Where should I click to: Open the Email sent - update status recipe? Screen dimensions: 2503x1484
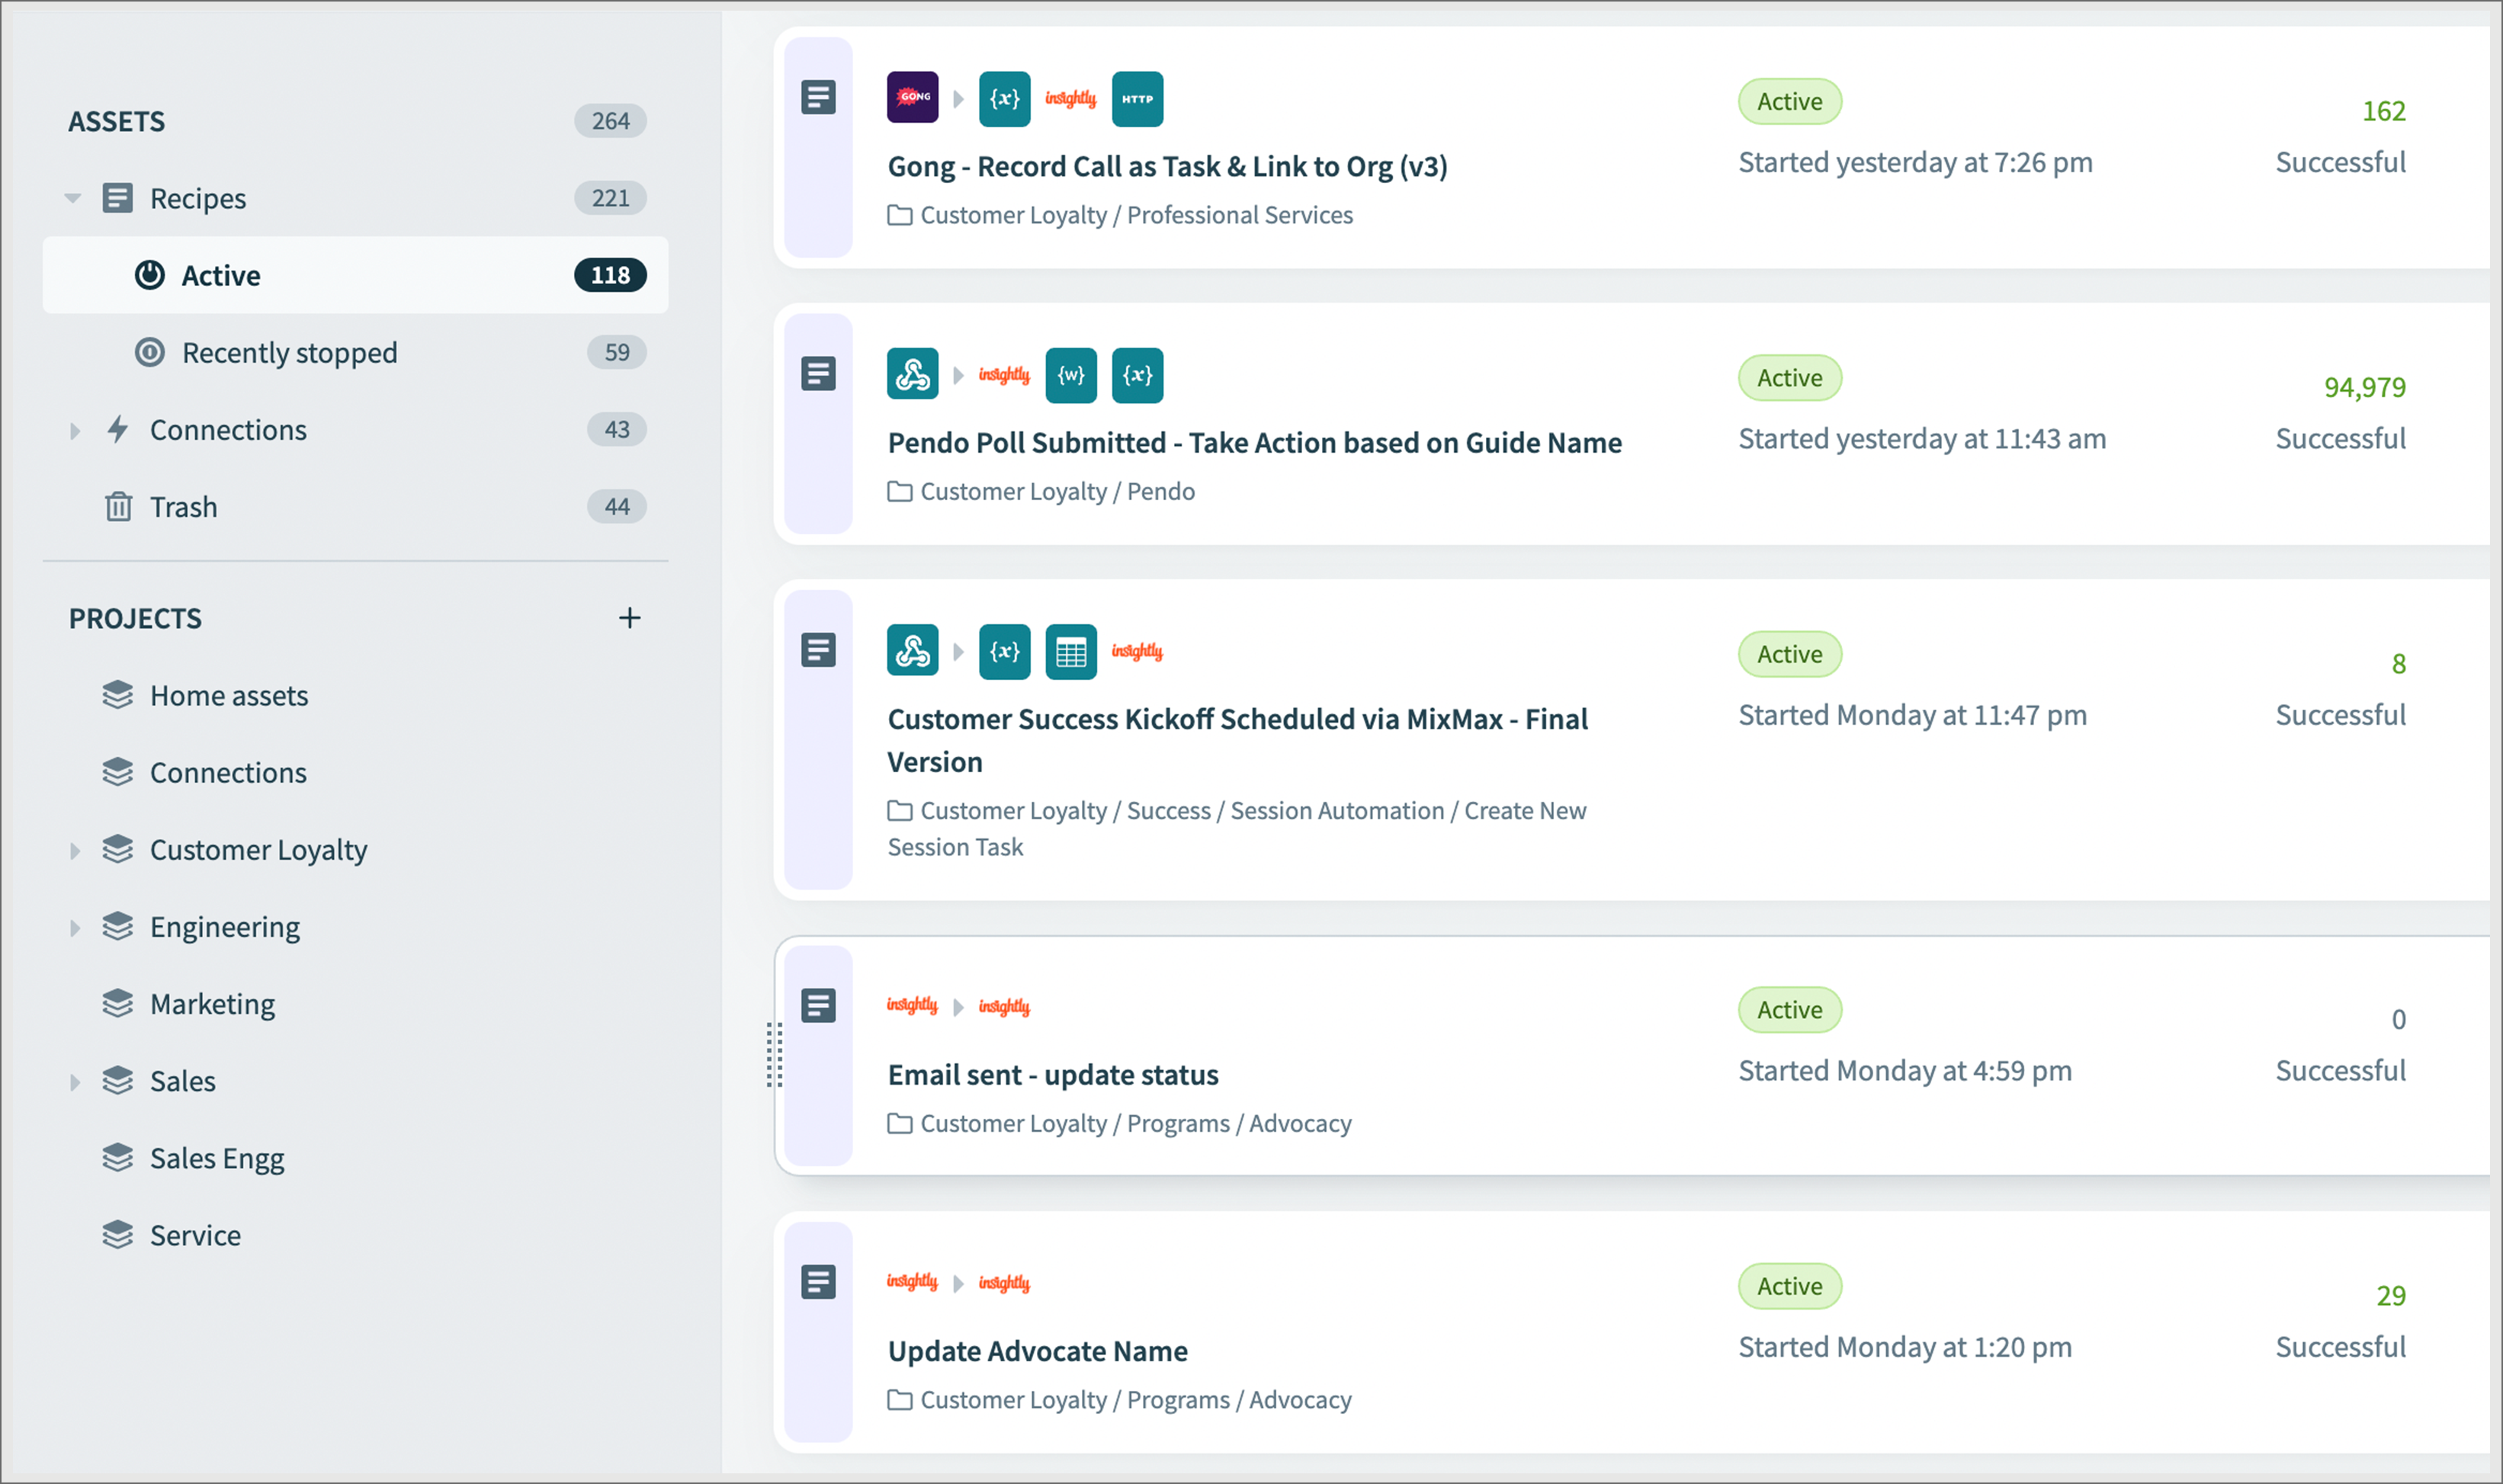pyautogui.click(x=1052, y=1075)
